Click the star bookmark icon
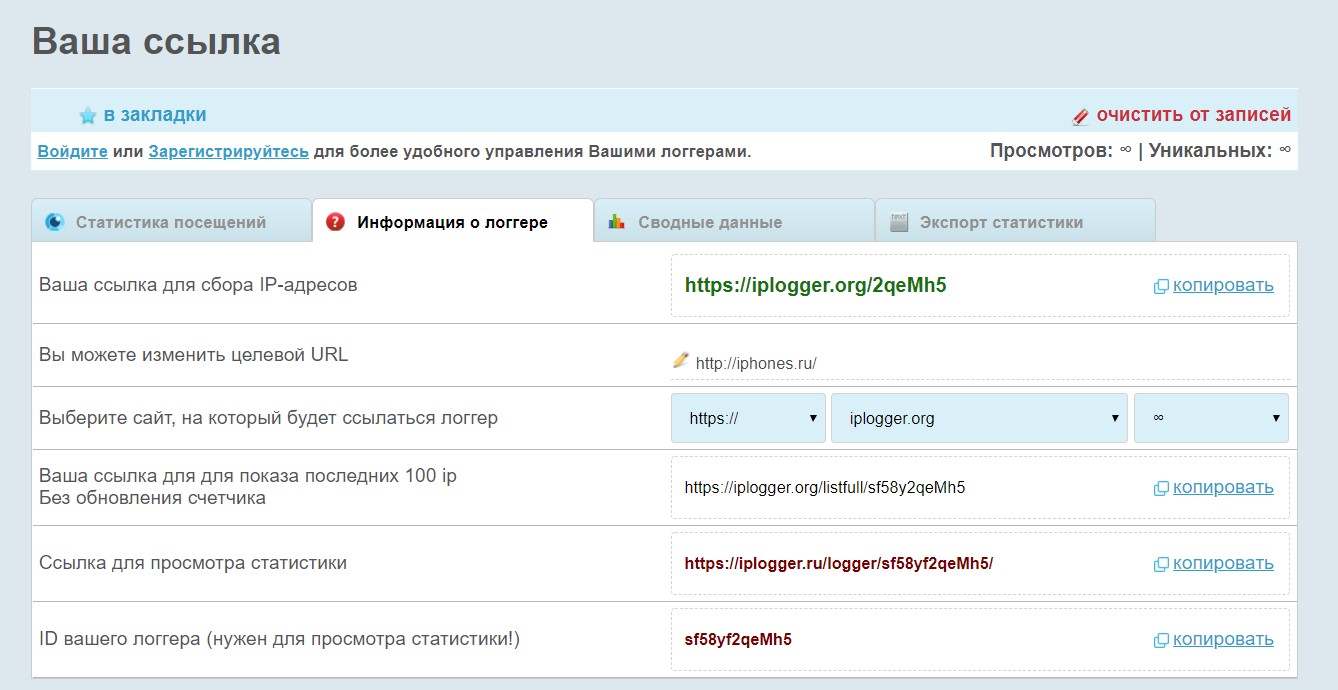Image resolution: width=1338 pixels, height=690 pixels. pyautogui.click(x=88, y=115)
